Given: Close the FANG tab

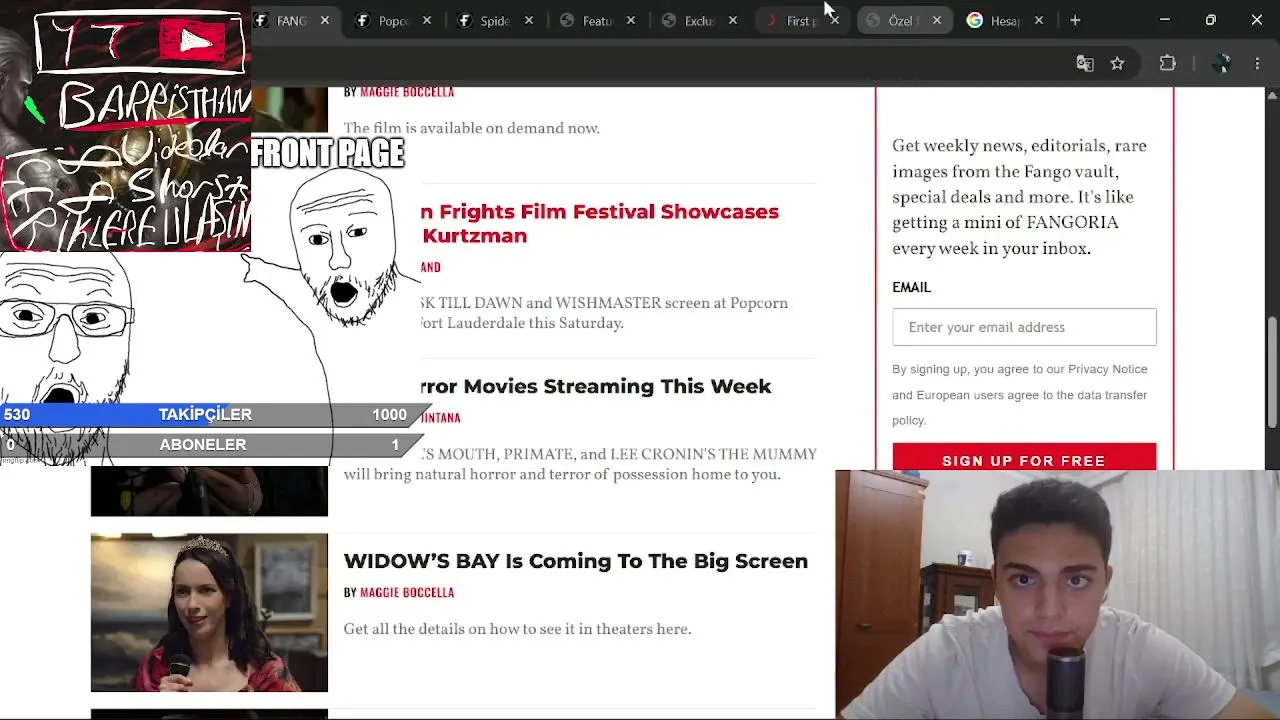Looking at the screenshot, I should coord(325,20).
